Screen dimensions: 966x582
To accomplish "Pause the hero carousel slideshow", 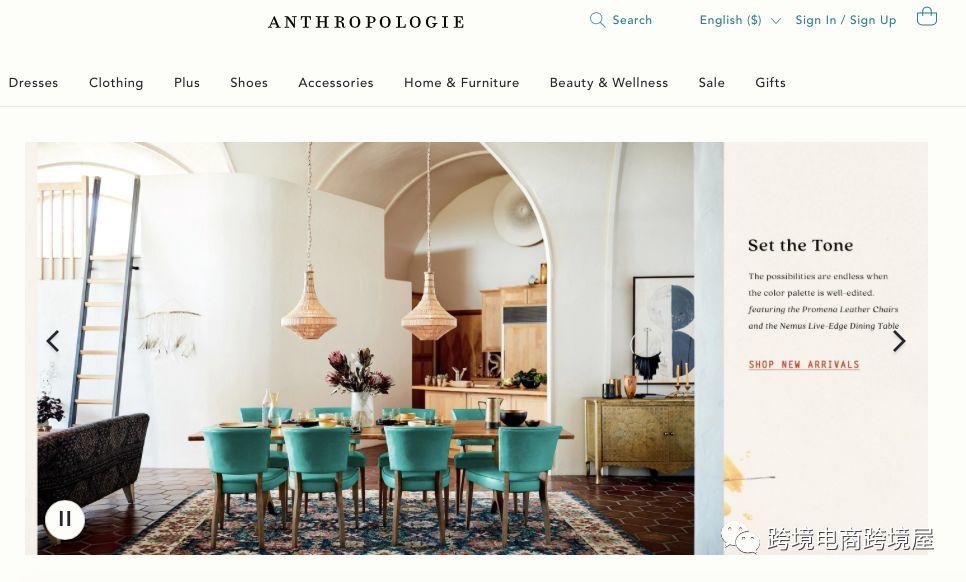I will pyautogui.click(x=65, y=519).
